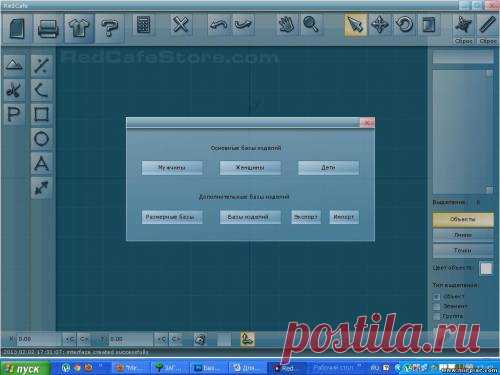Choose the rotate tool in toolbar

pyautogui.click(x=404, y=25)
